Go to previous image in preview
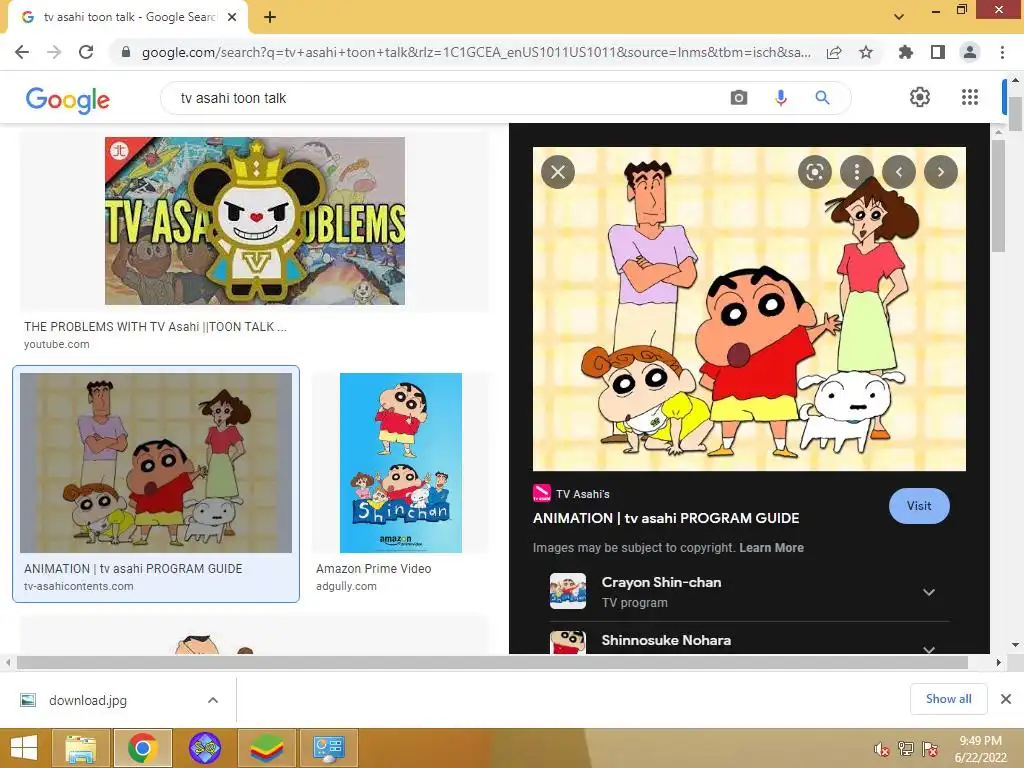The image size is (1024, 768). pyautogui.click(x=899, y=172)
